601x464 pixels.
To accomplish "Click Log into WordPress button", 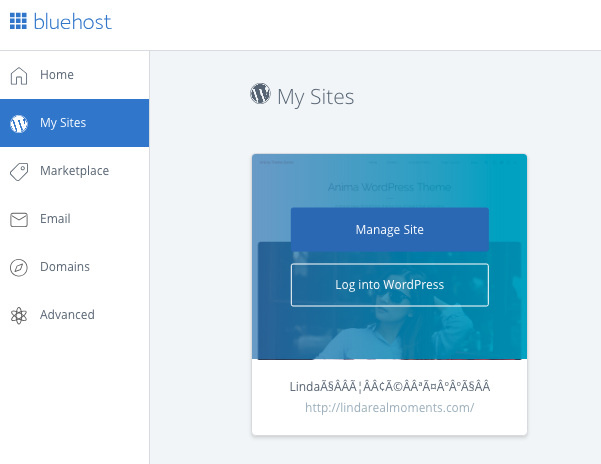I will coord(389,285).
